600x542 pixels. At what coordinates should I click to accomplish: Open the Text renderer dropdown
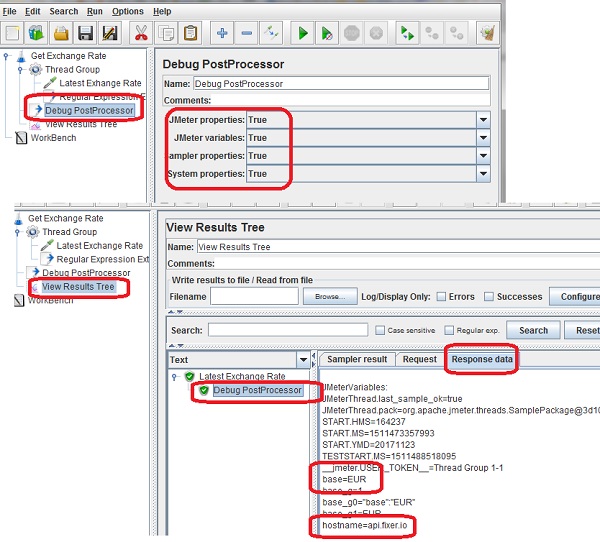[x=303, y=360]
